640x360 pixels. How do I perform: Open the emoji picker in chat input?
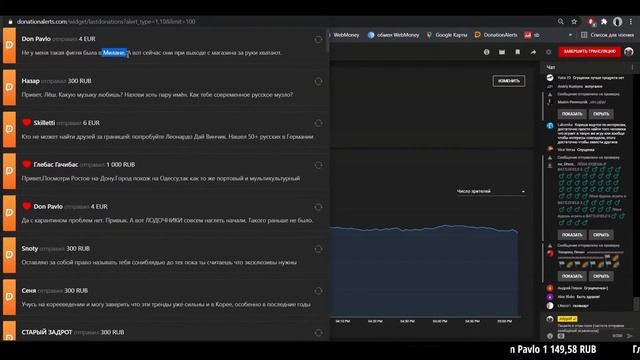550,336
